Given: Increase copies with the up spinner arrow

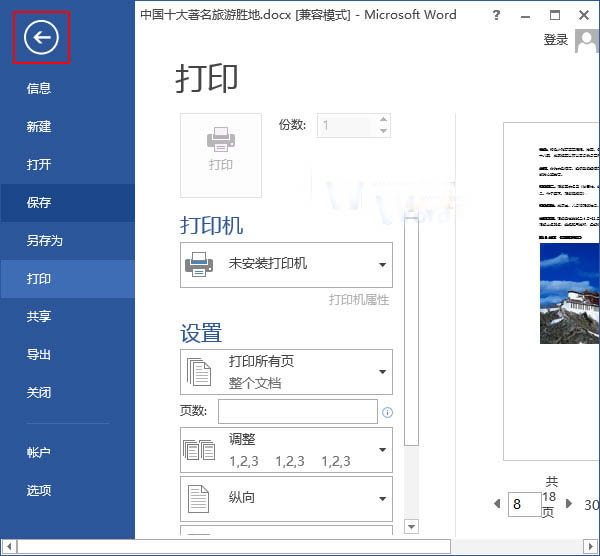Looking at the screenshot, I should (383, 119).
